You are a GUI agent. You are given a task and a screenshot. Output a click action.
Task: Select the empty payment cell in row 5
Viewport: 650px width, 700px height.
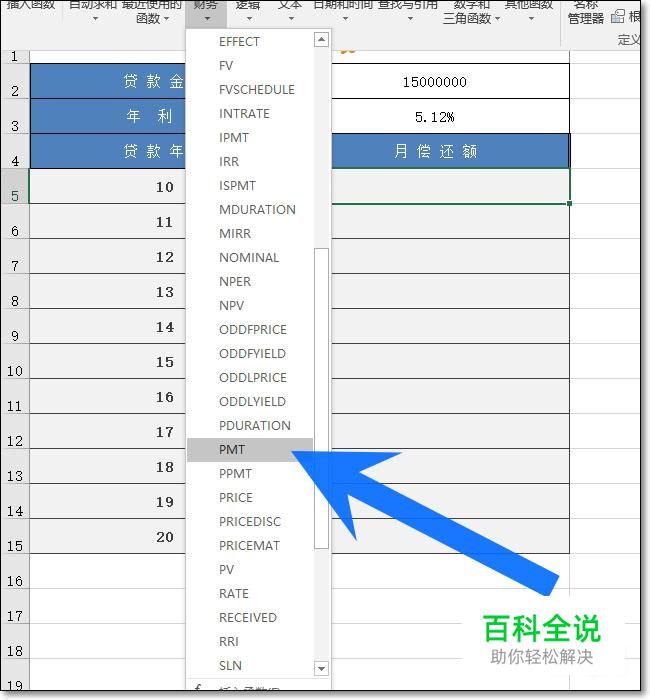[x=450, y=187]
